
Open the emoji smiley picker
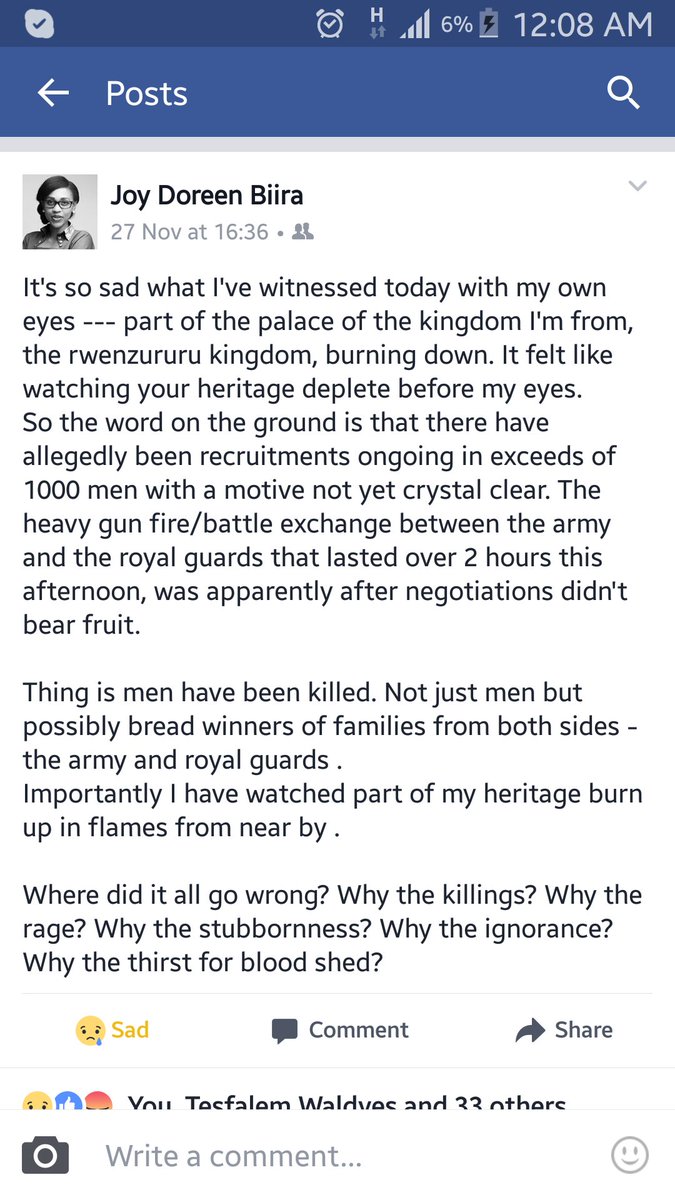pos(630,1156)
